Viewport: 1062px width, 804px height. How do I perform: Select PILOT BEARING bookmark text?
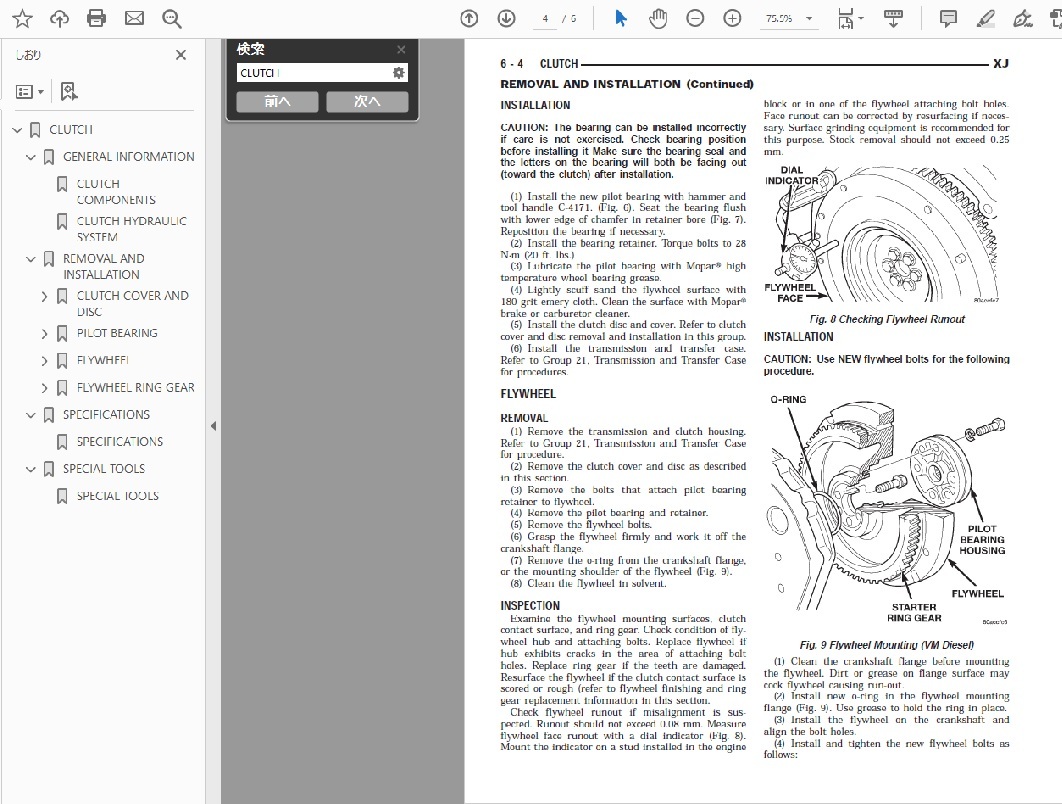click(x=117, y=333)
